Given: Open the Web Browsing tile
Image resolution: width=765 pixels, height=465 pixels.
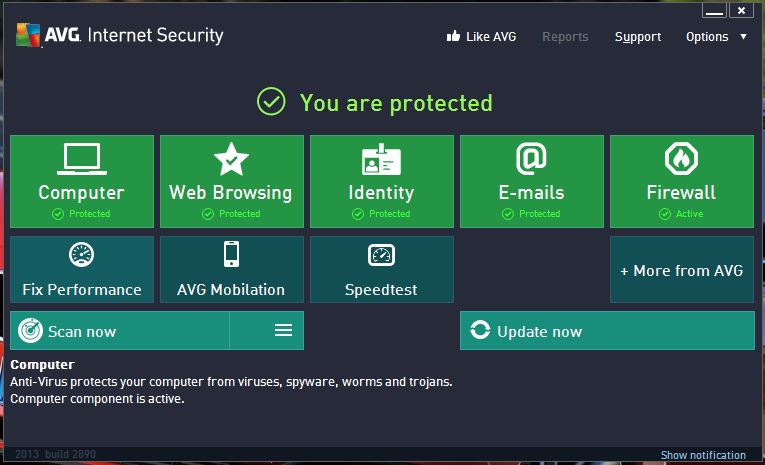Looking at the screenshot, I should (232, 182).
